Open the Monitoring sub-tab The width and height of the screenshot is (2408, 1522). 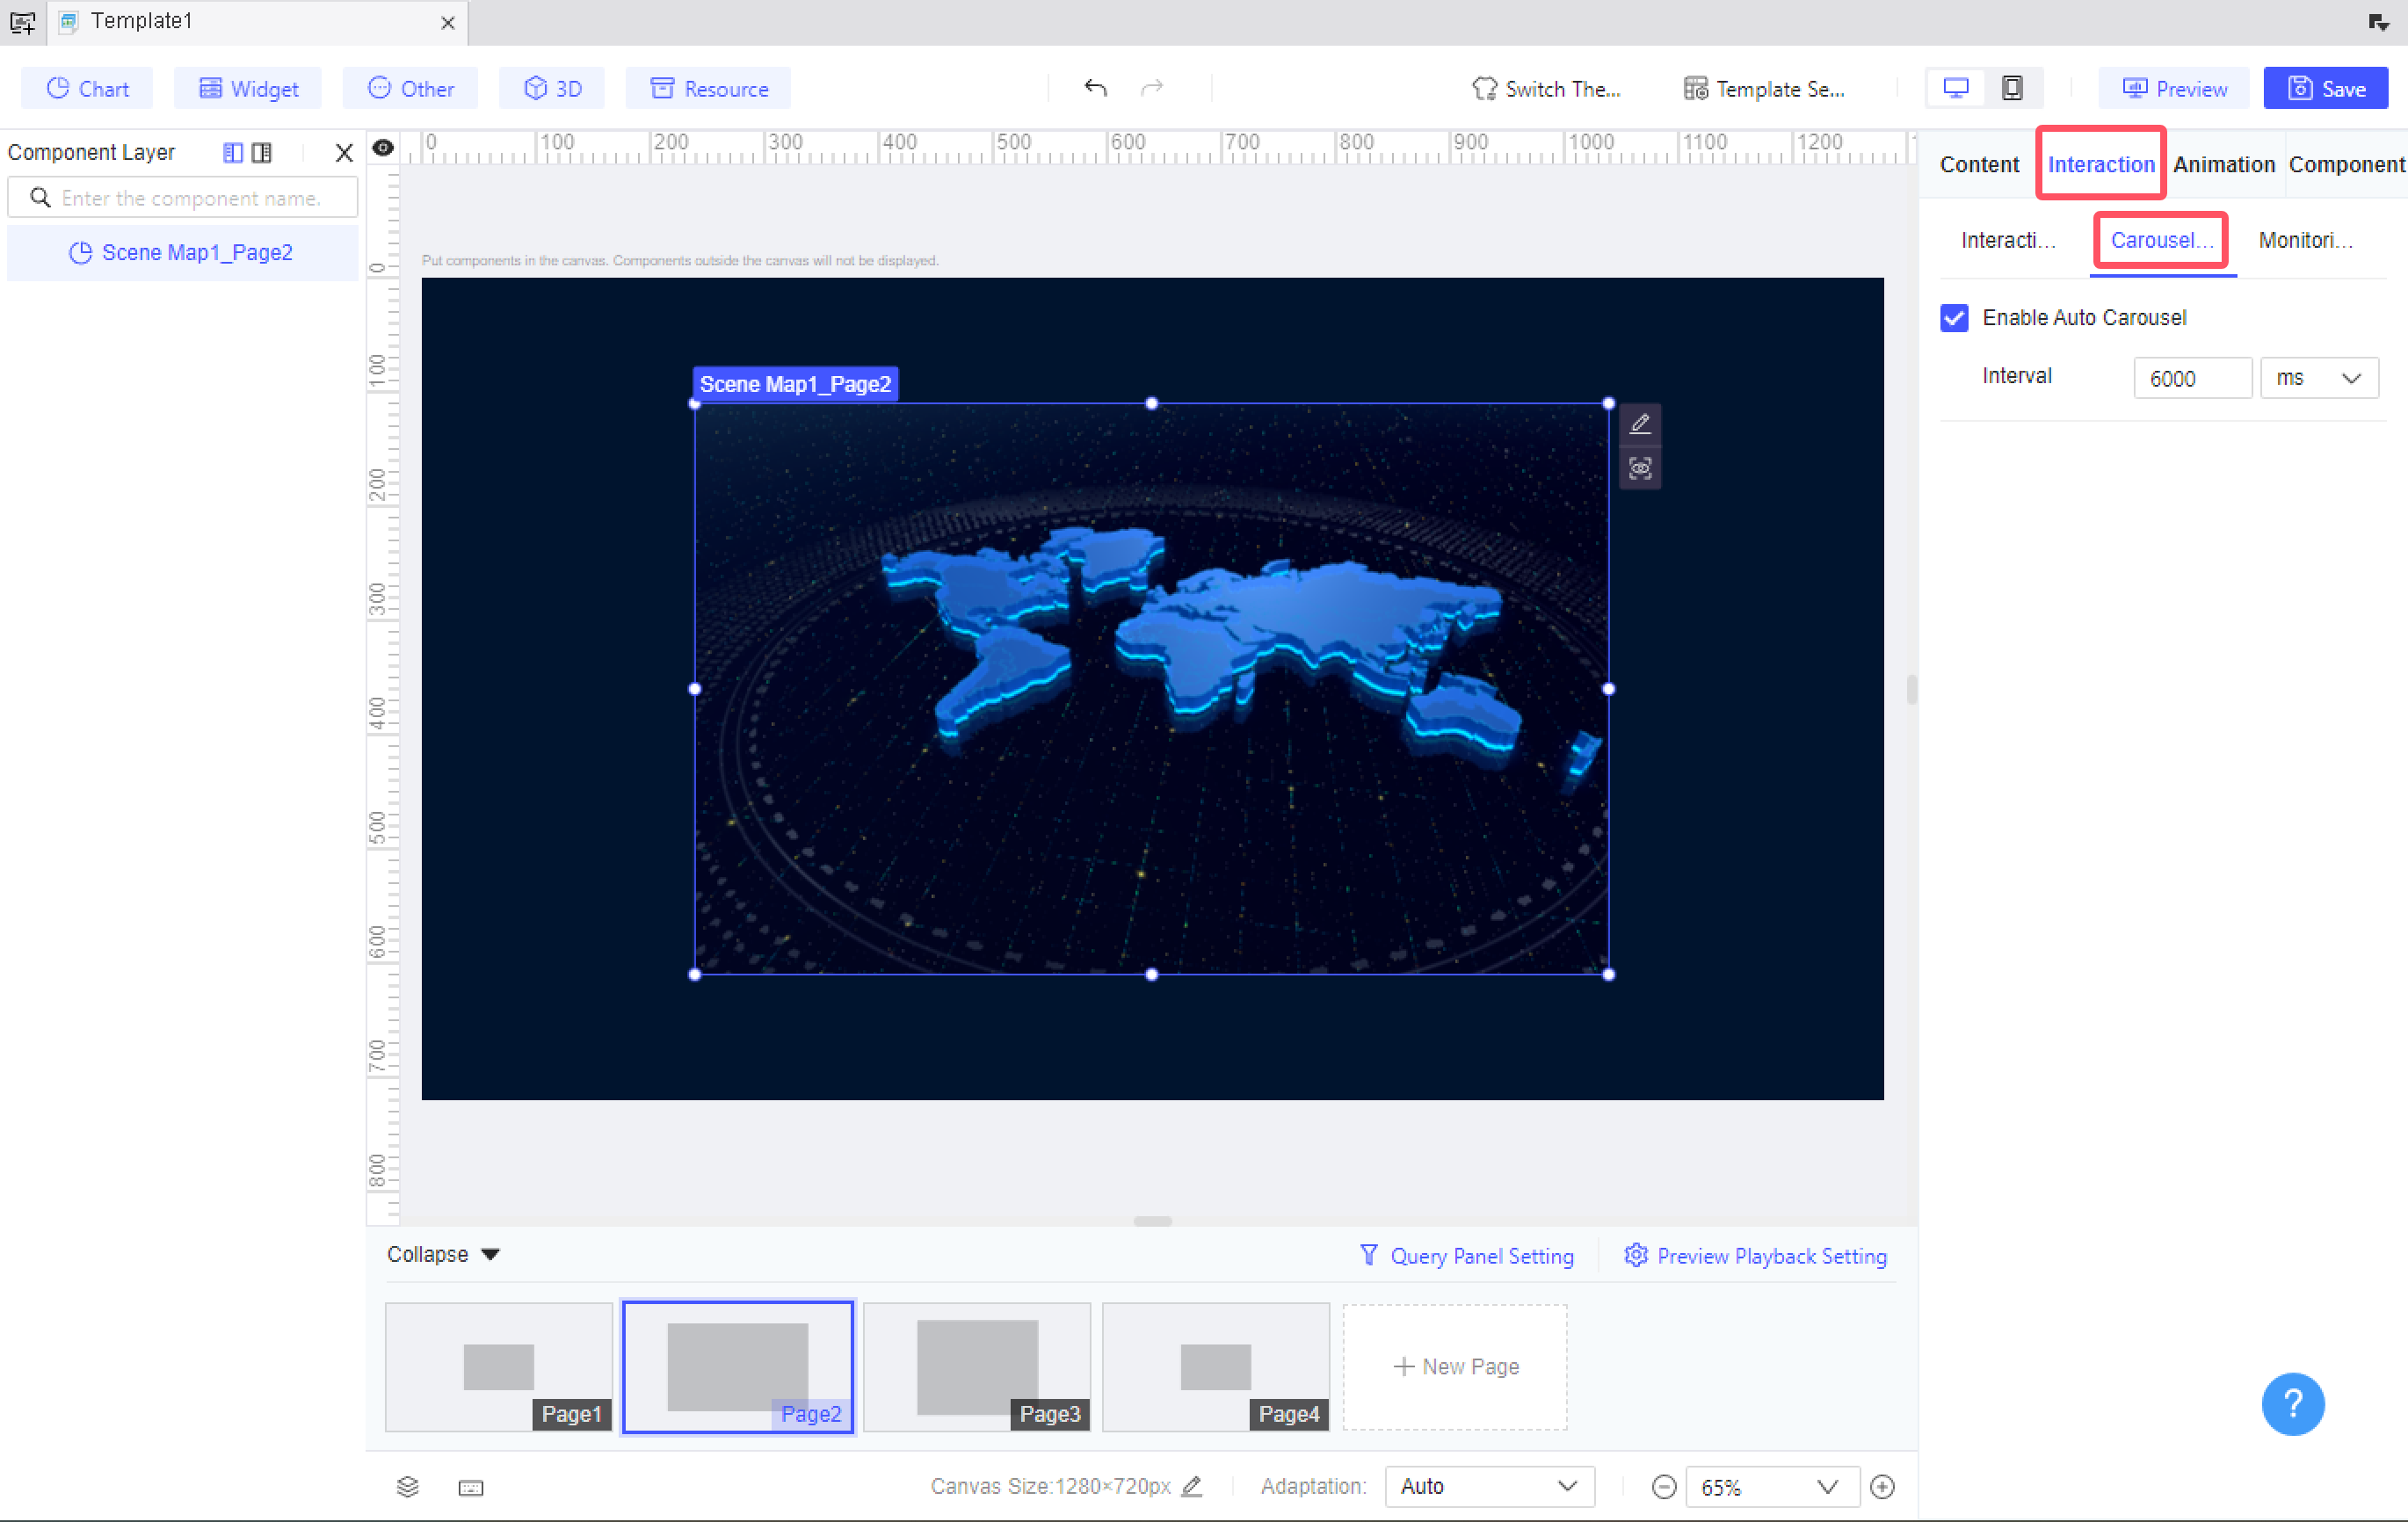coord(2305,240)
